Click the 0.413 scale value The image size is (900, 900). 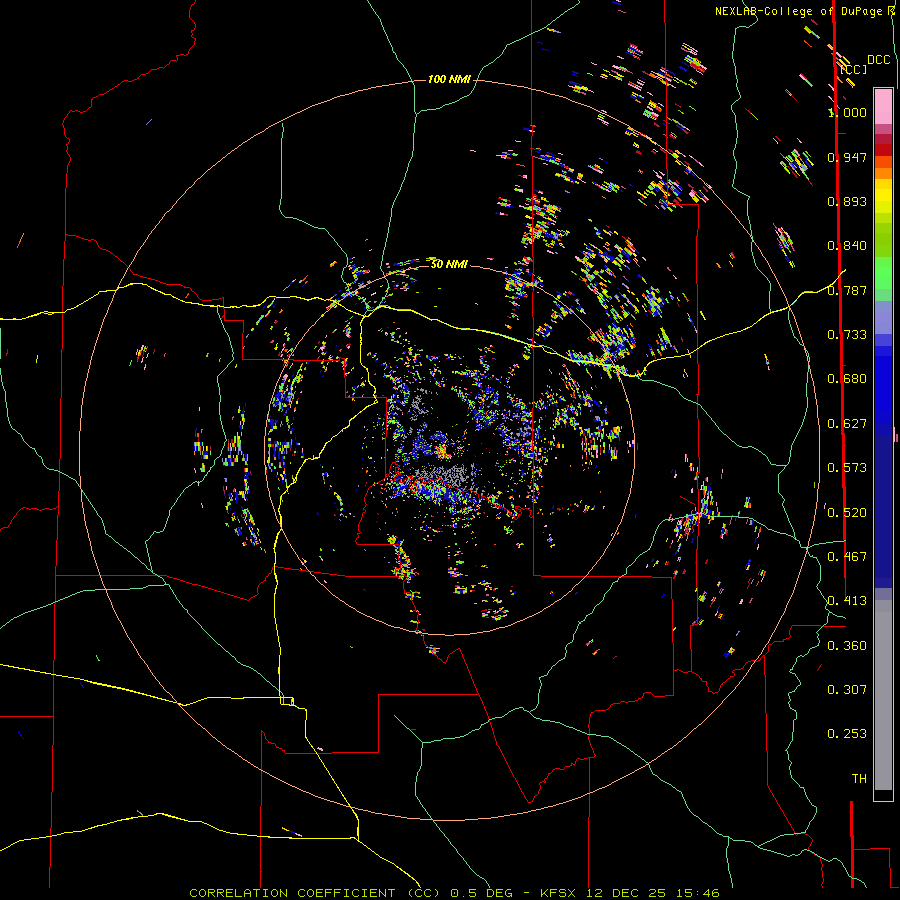847,601
